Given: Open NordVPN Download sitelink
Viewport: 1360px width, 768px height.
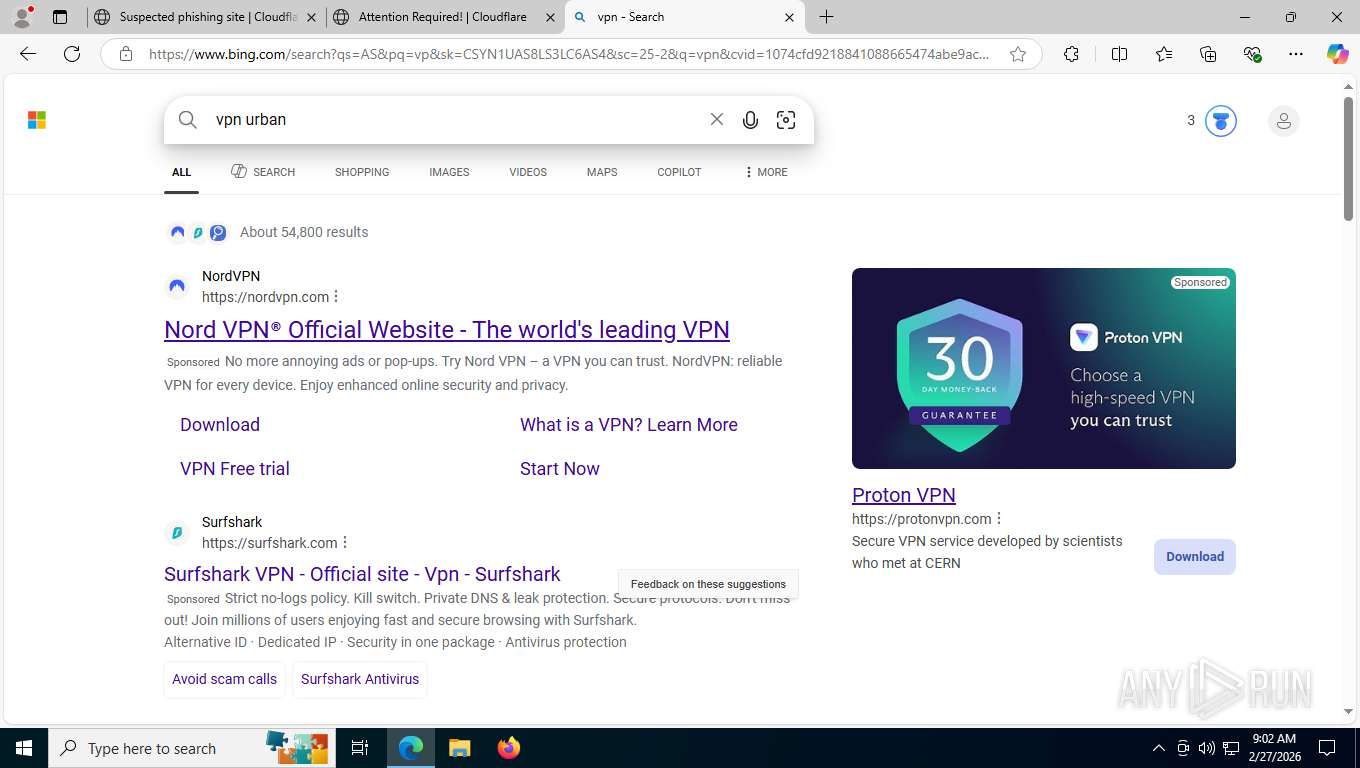Looking at the screenshot, I should (x=220, y=425).
